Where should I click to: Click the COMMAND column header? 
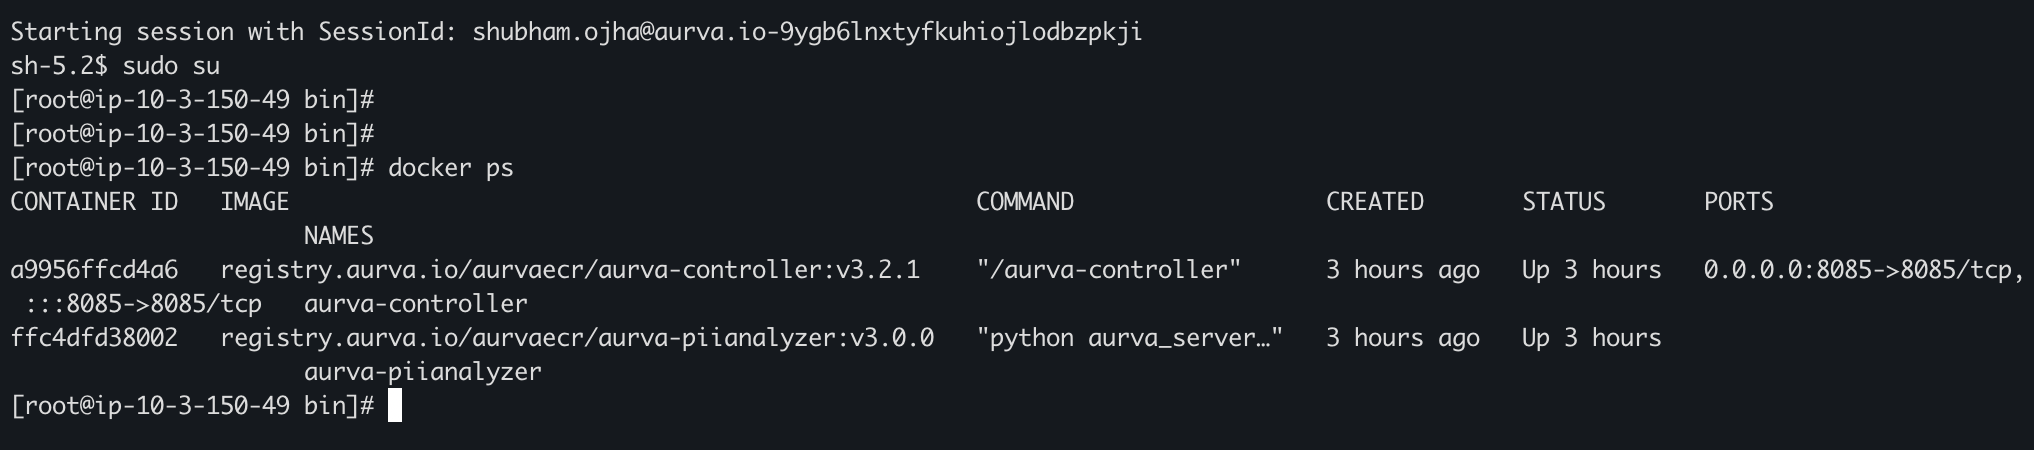(x=1025, y=202)
